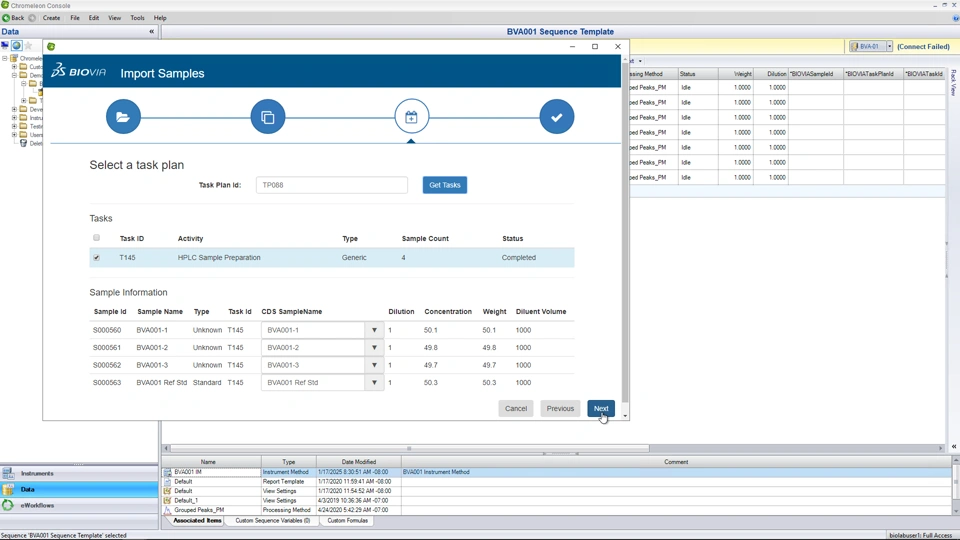
Task: Open the Edit menu
Action: (x=94, y=18)
